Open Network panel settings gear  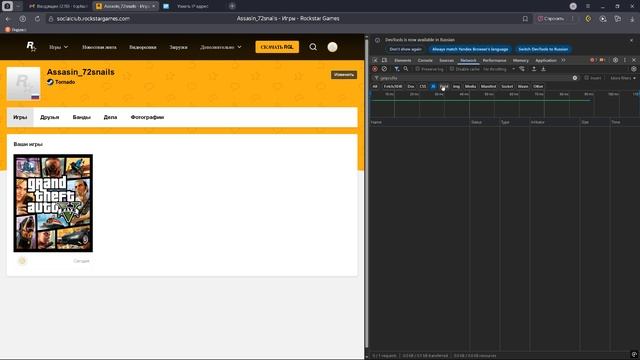point(633,69)
